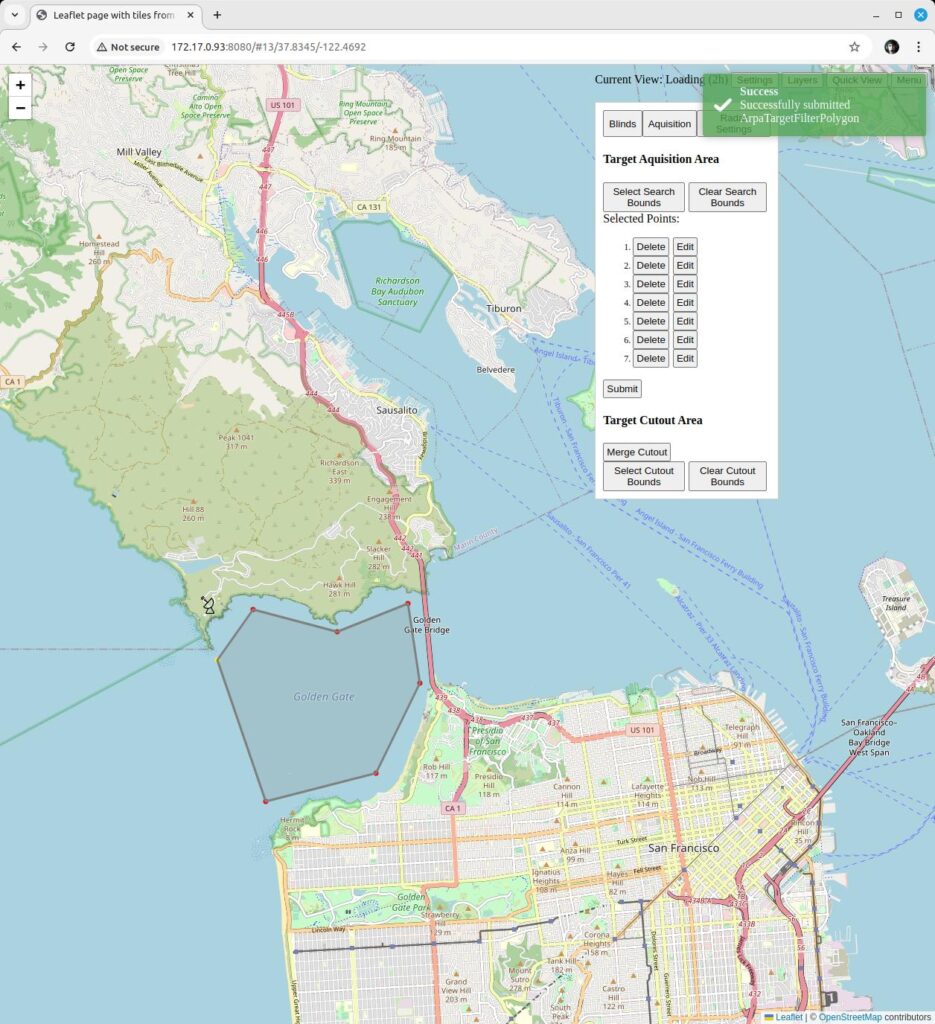Zoom out of the map
This screenshot has width=935, height=1024.
click(x=20, y=108)
